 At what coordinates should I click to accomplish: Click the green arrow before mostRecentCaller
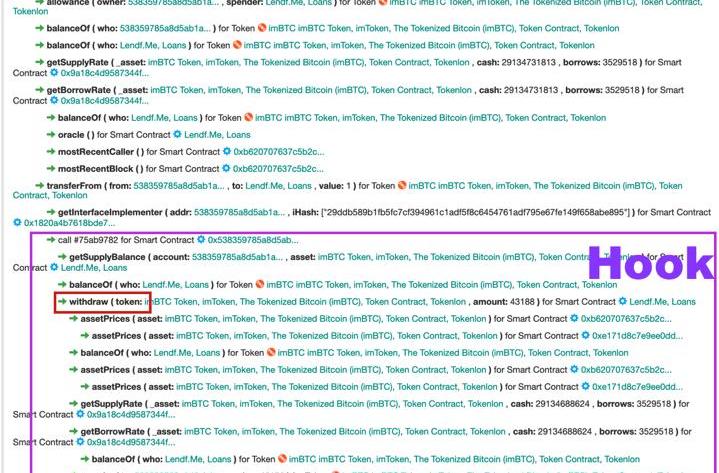pos(50,152)
